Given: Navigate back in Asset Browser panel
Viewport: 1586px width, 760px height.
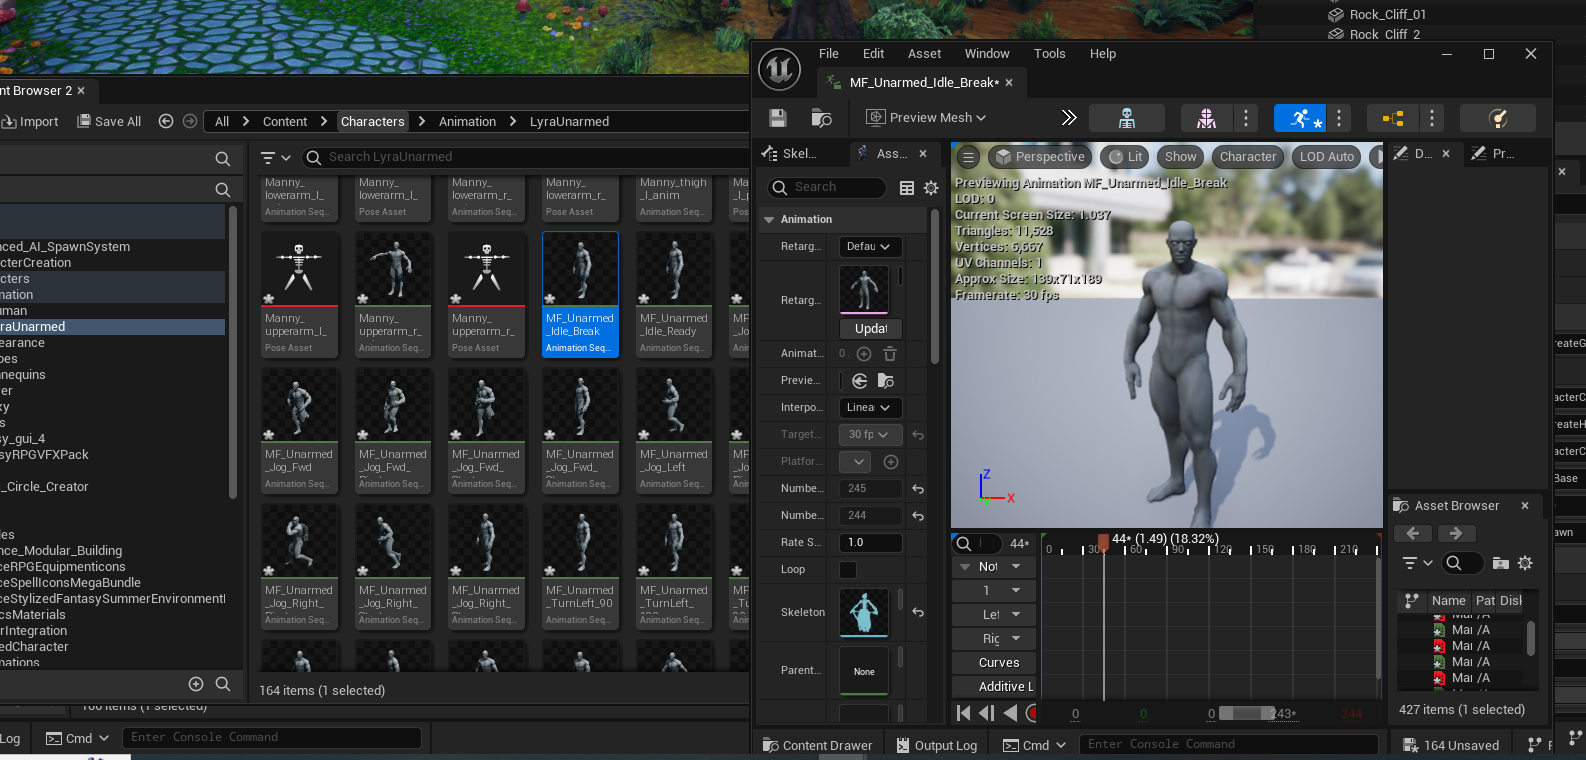Looking at the screenshot, I should [1413, 534].
